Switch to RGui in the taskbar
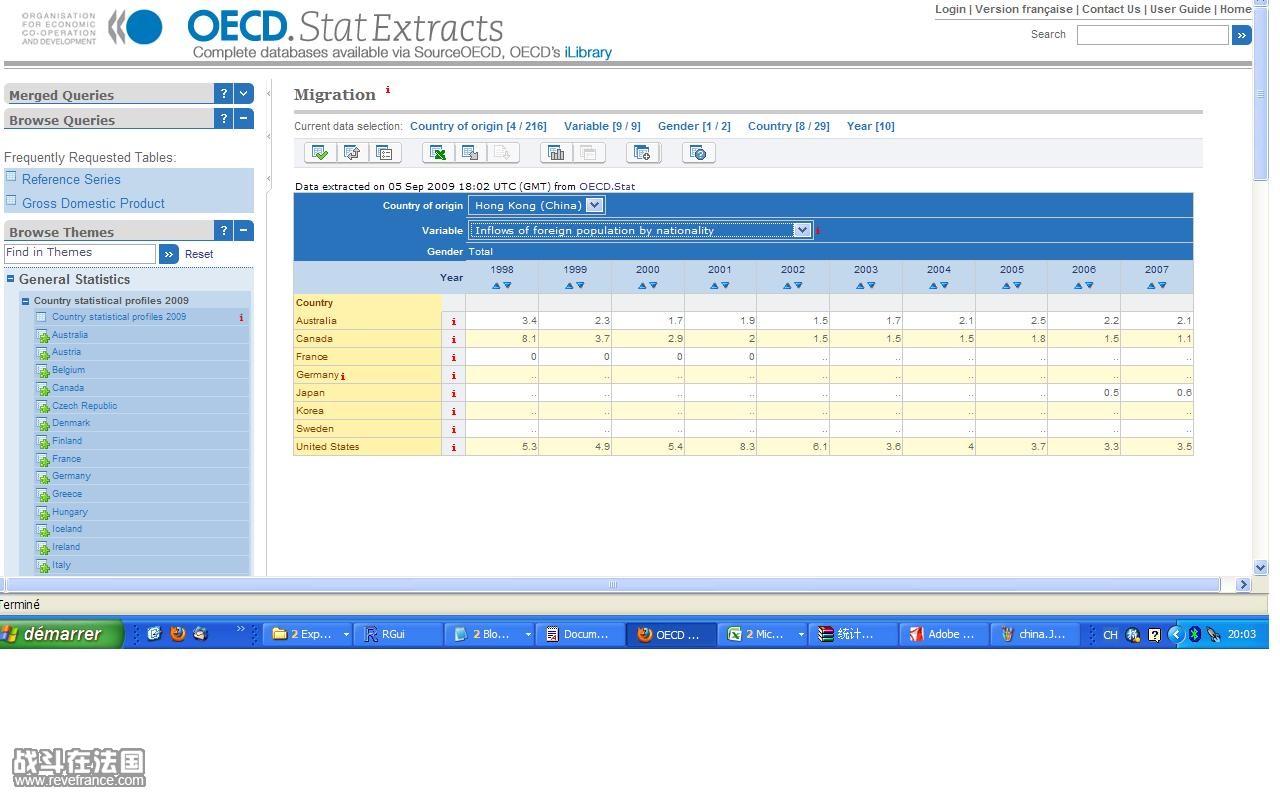 click(x=398, y=634)
